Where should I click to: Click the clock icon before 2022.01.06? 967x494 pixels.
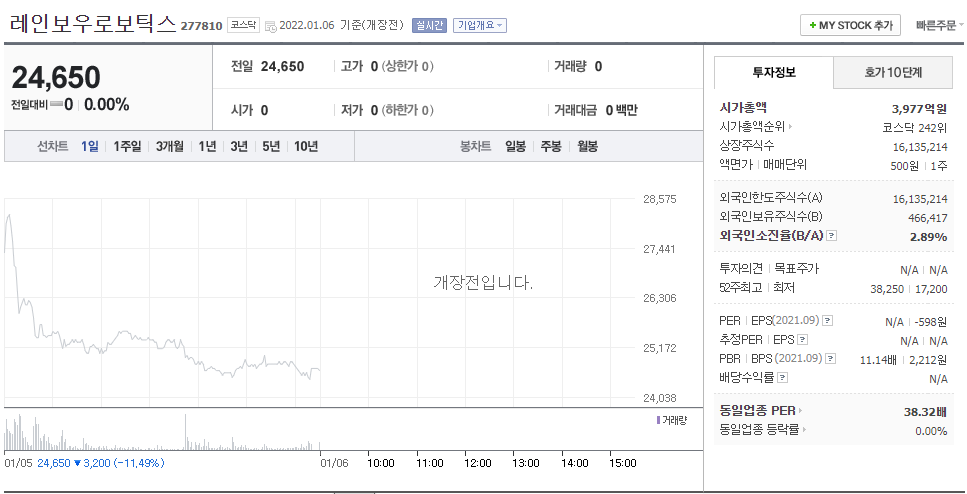pos(271,26)
